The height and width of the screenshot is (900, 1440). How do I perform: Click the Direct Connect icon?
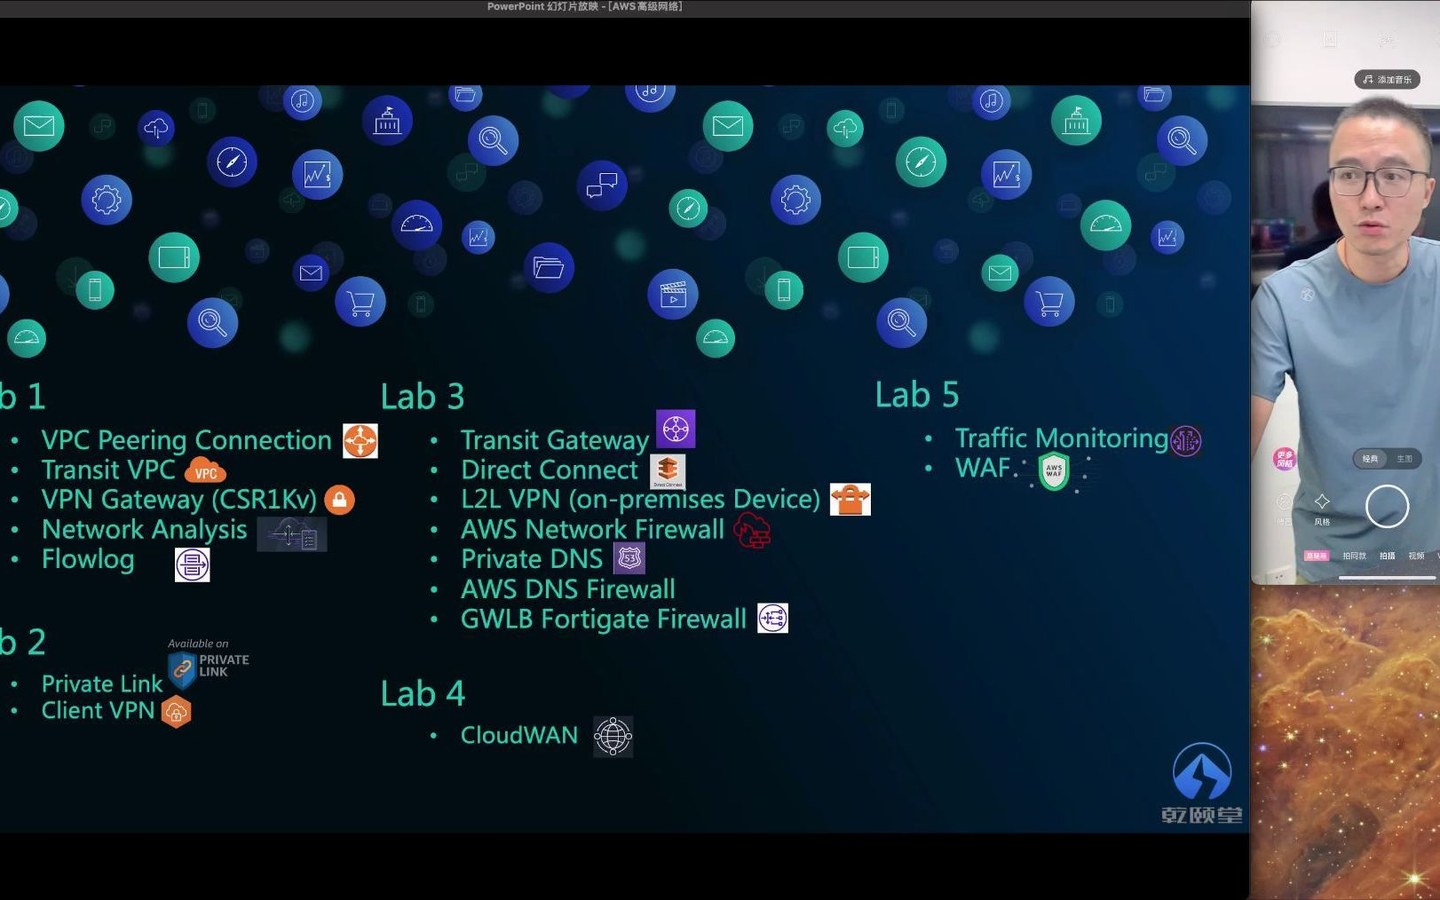668,471
